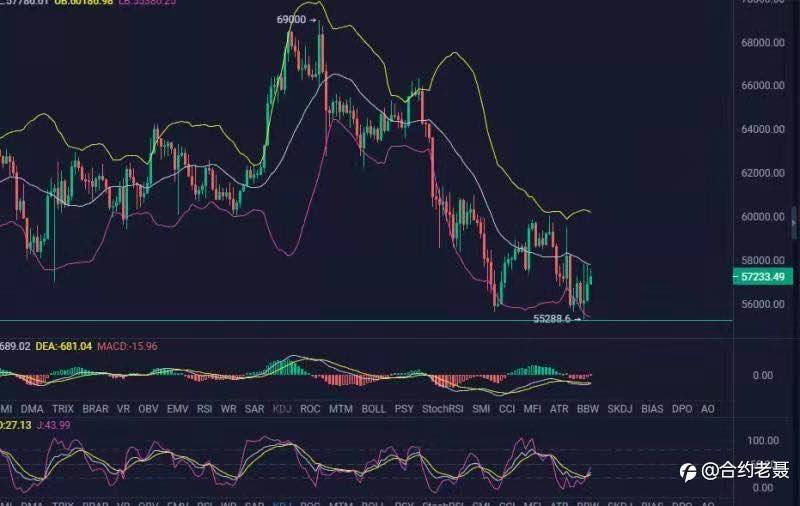Image resolution: width=800 pixels, height=506 pixels.
Task: Select the ATR indicator tab
Action: pos(559,409)
